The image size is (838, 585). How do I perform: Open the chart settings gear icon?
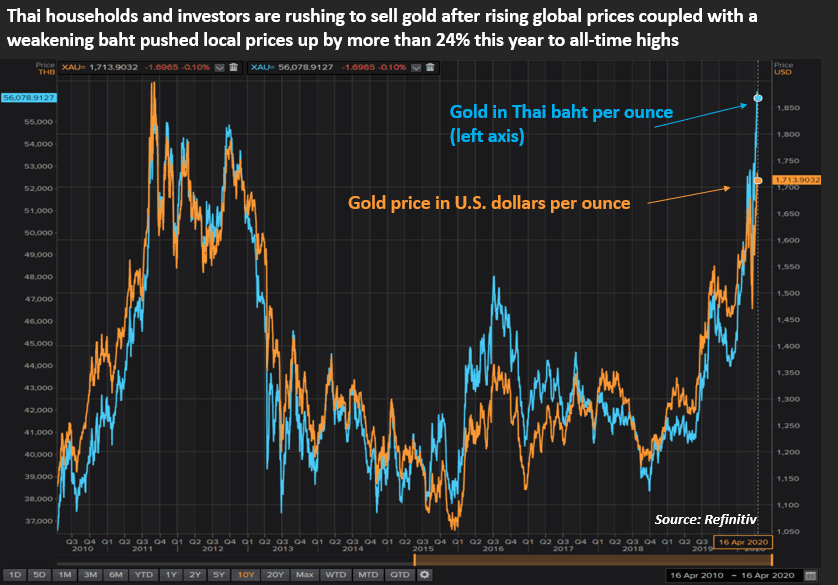(x=425, y=575)
